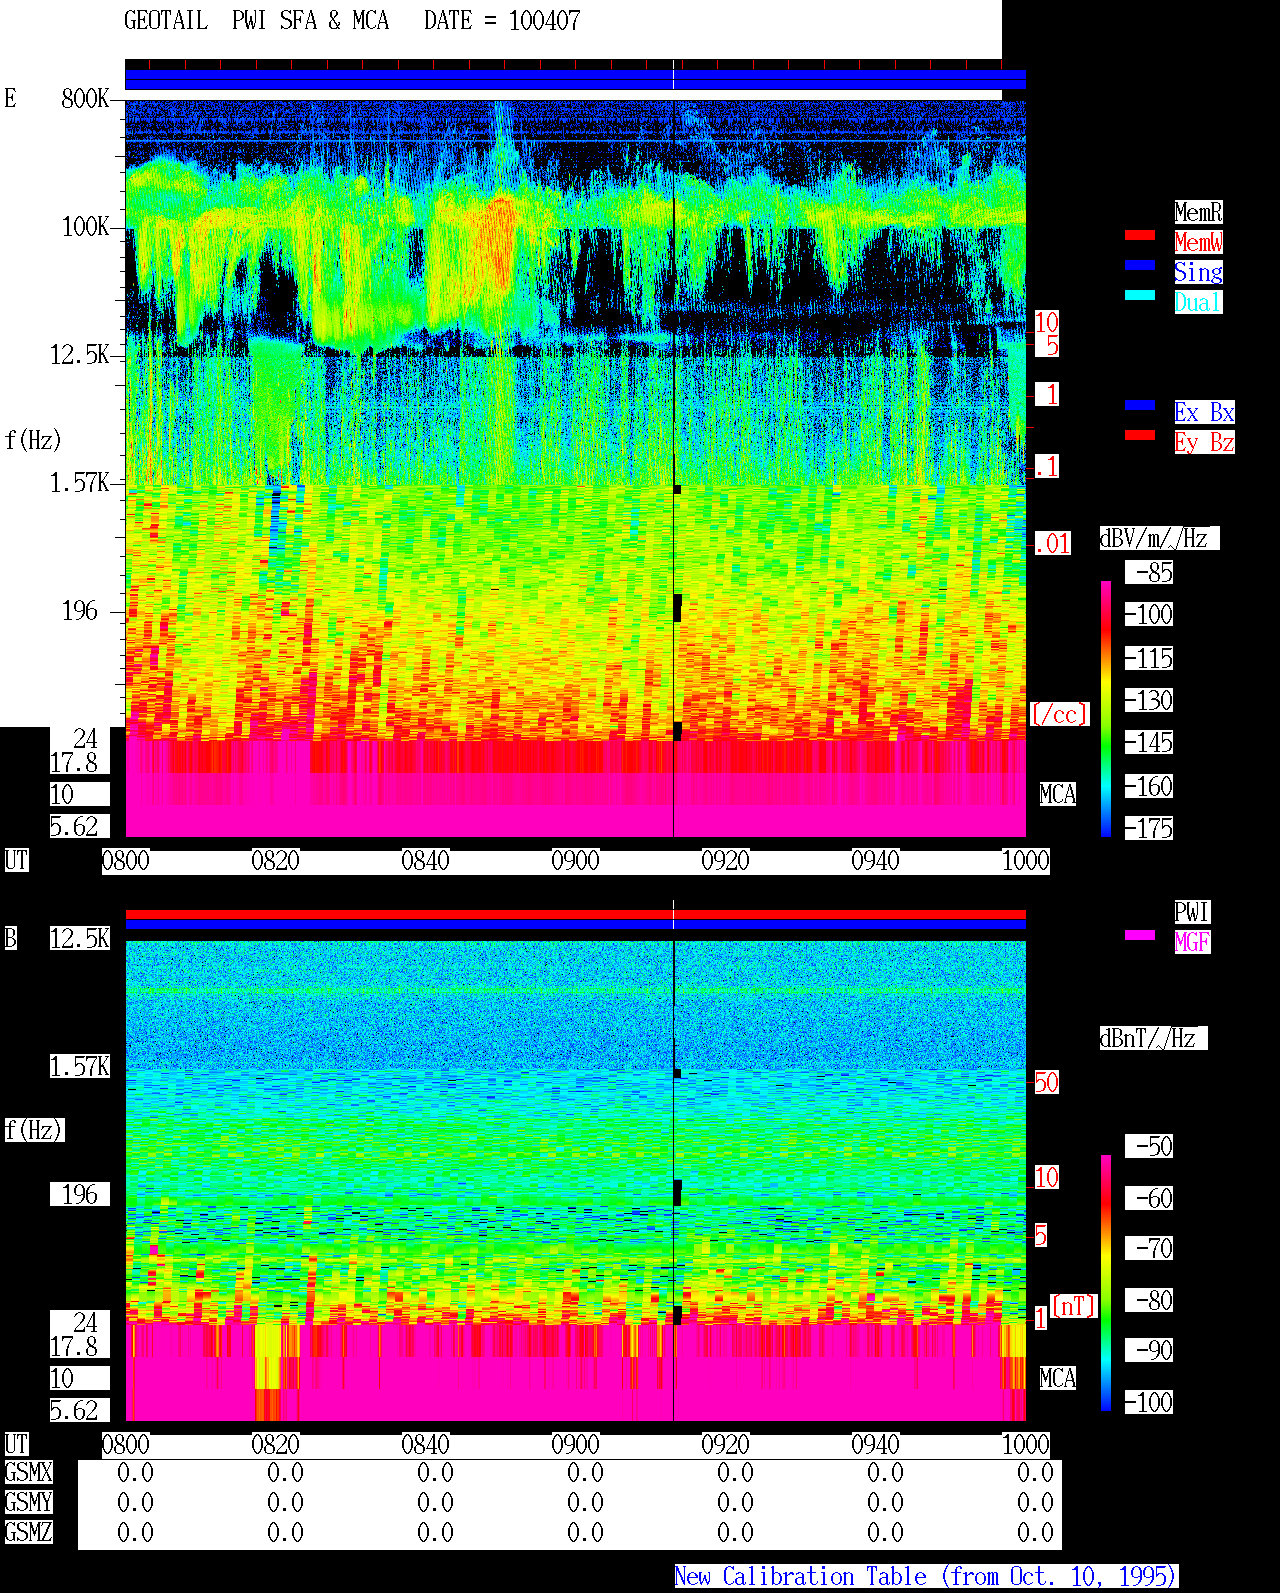
Task: Click the GSMX value under 0800
Action: (x=135, y=1473)
